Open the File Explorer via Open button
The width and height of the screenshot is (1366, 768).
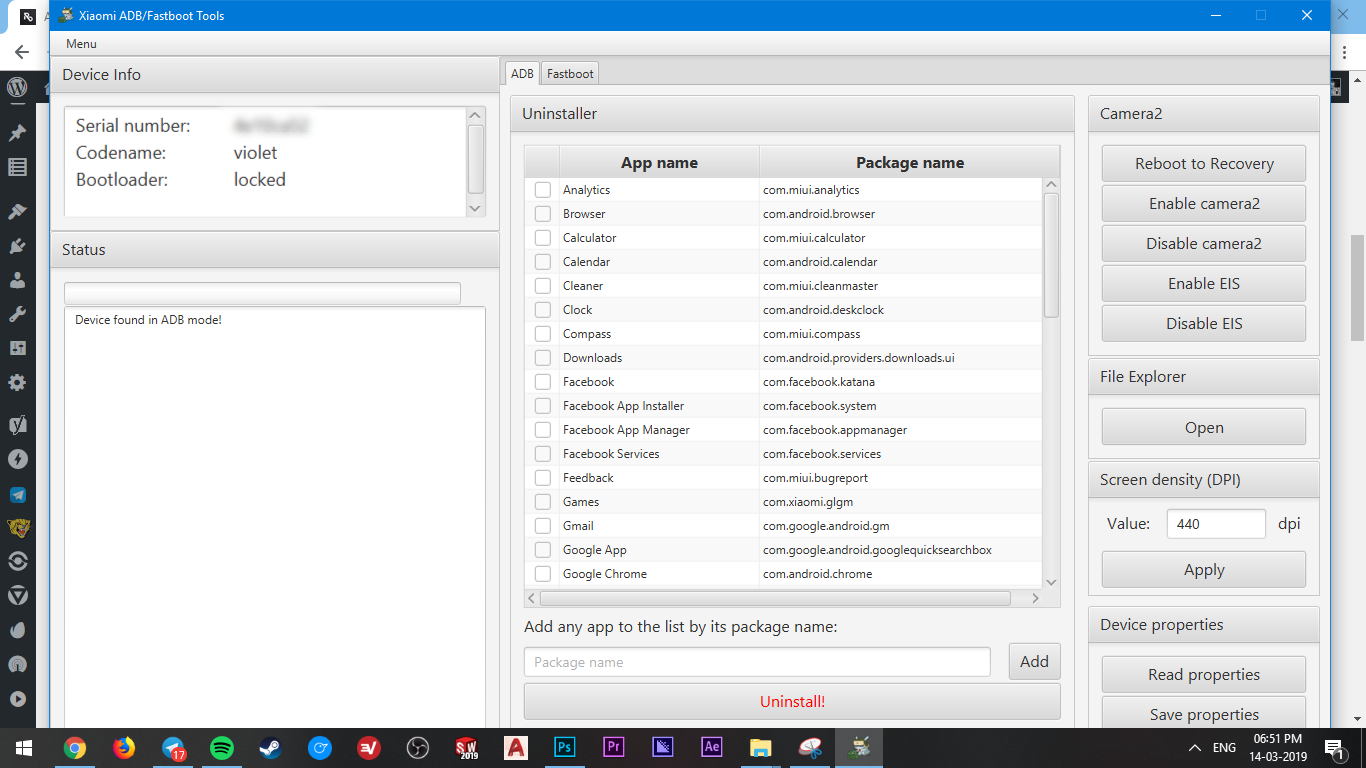tap(1204, 427)
